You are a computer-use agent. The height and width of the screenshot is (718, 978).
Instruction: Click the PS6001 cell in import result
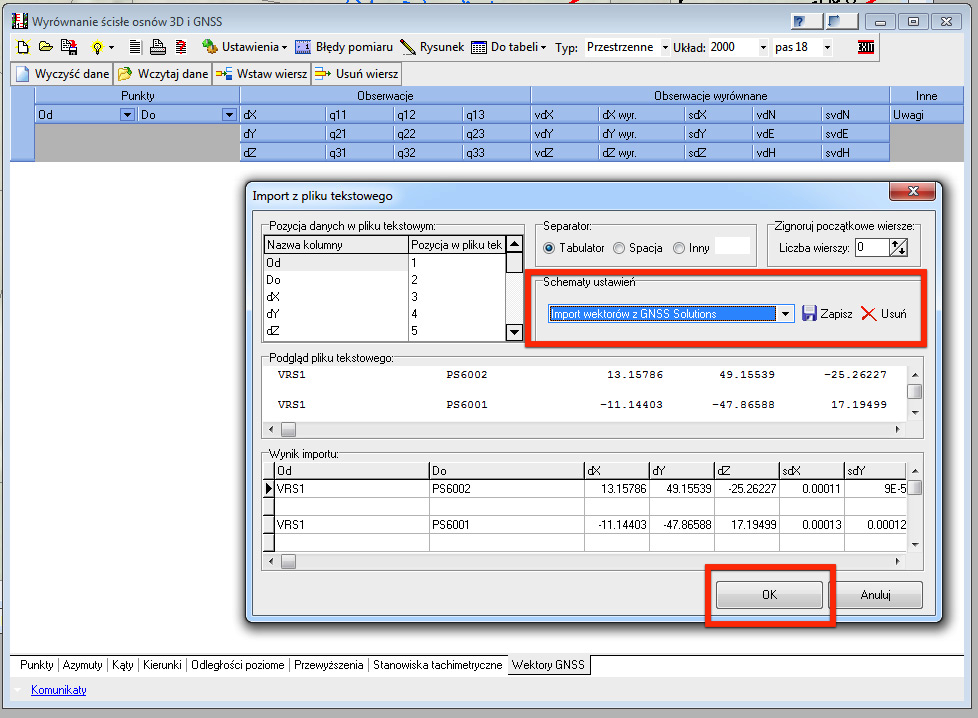coord(506,525)
